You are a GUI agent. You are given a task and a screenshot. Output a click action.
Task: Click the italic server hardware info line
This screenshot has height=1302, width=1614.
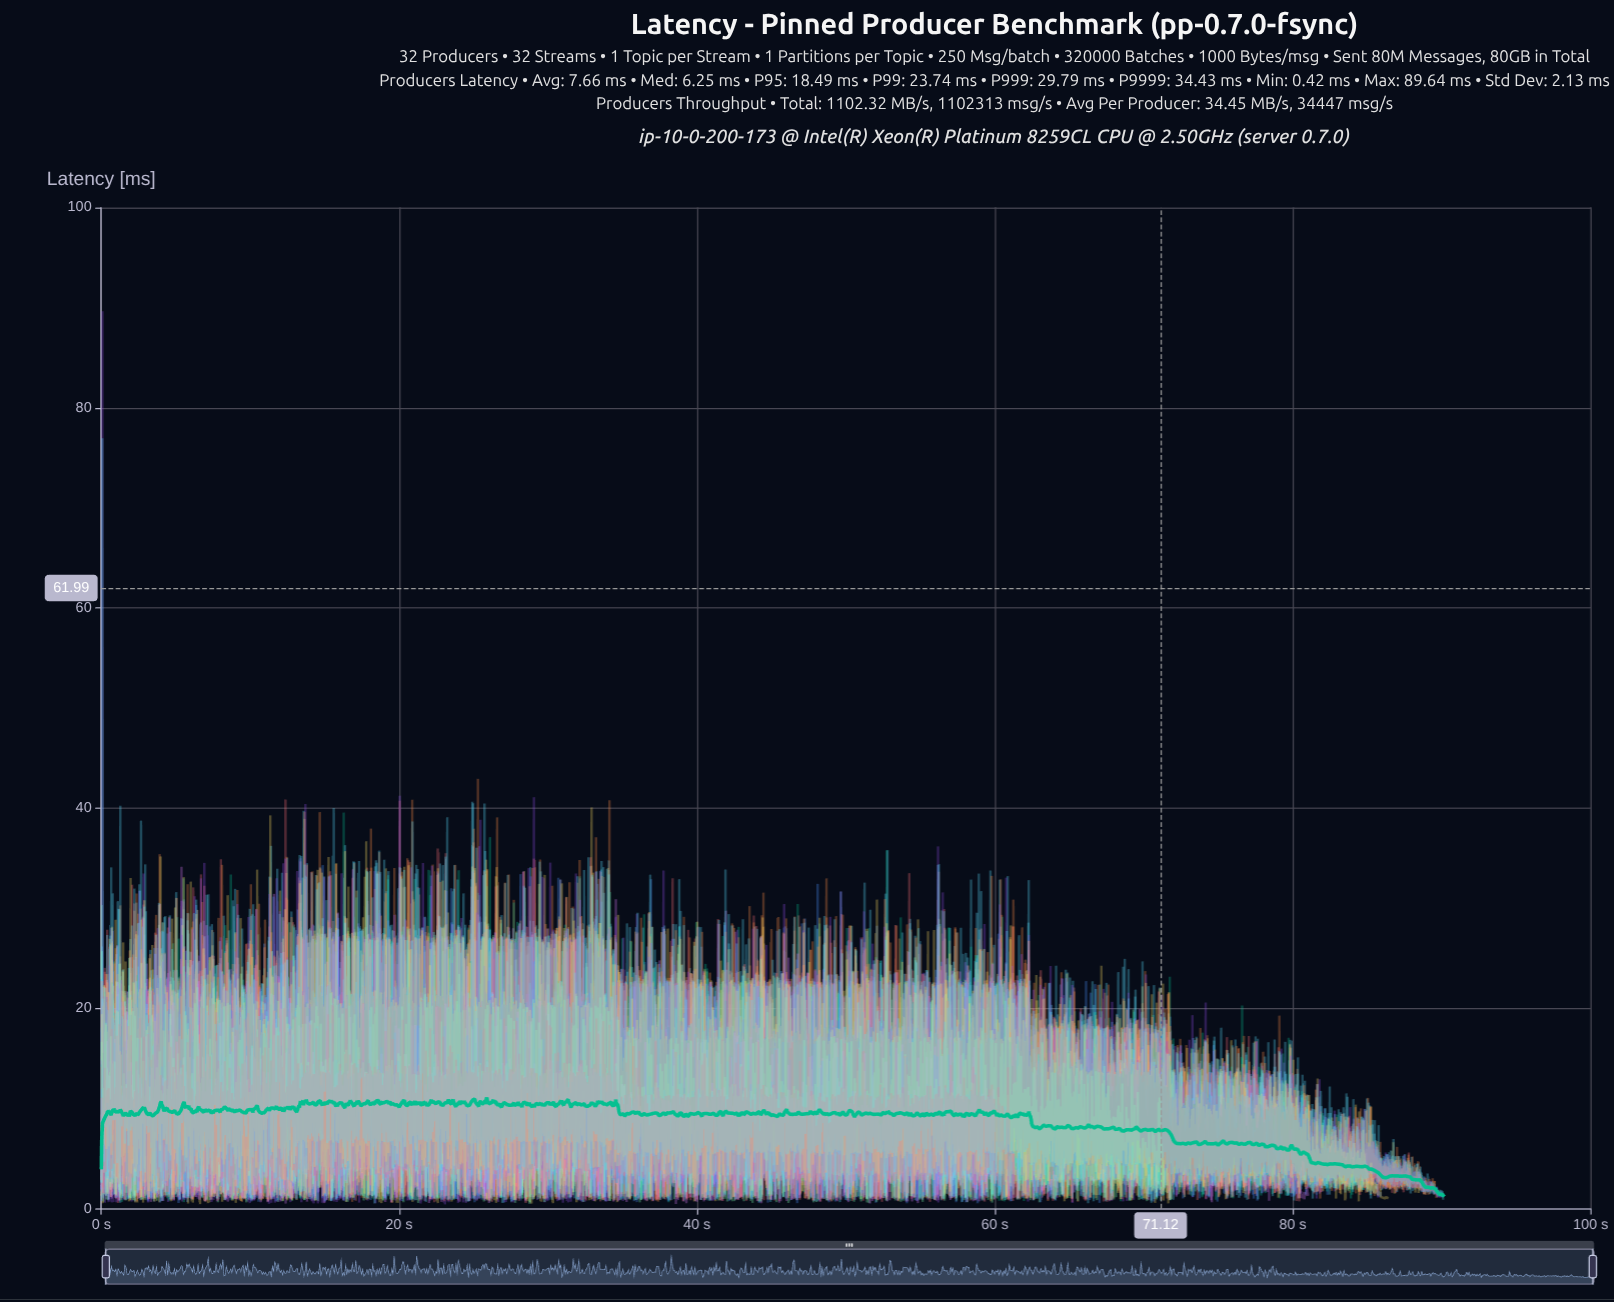point(994,136)
